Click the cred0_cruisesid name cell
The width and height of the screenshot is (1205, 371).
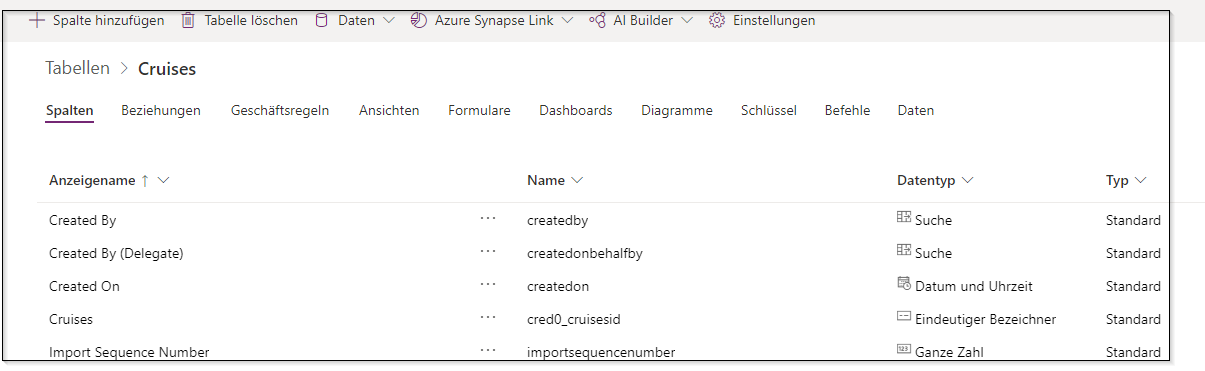click(x=574, y=319)
